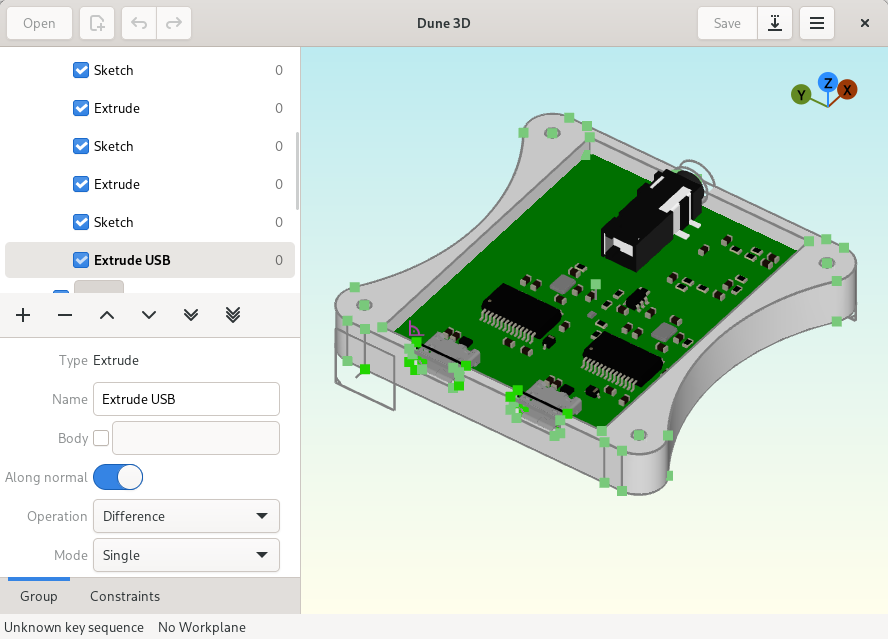Delete the selected group using the minus icon
Screen dimensions: 888x639
[x=64, y=315]
